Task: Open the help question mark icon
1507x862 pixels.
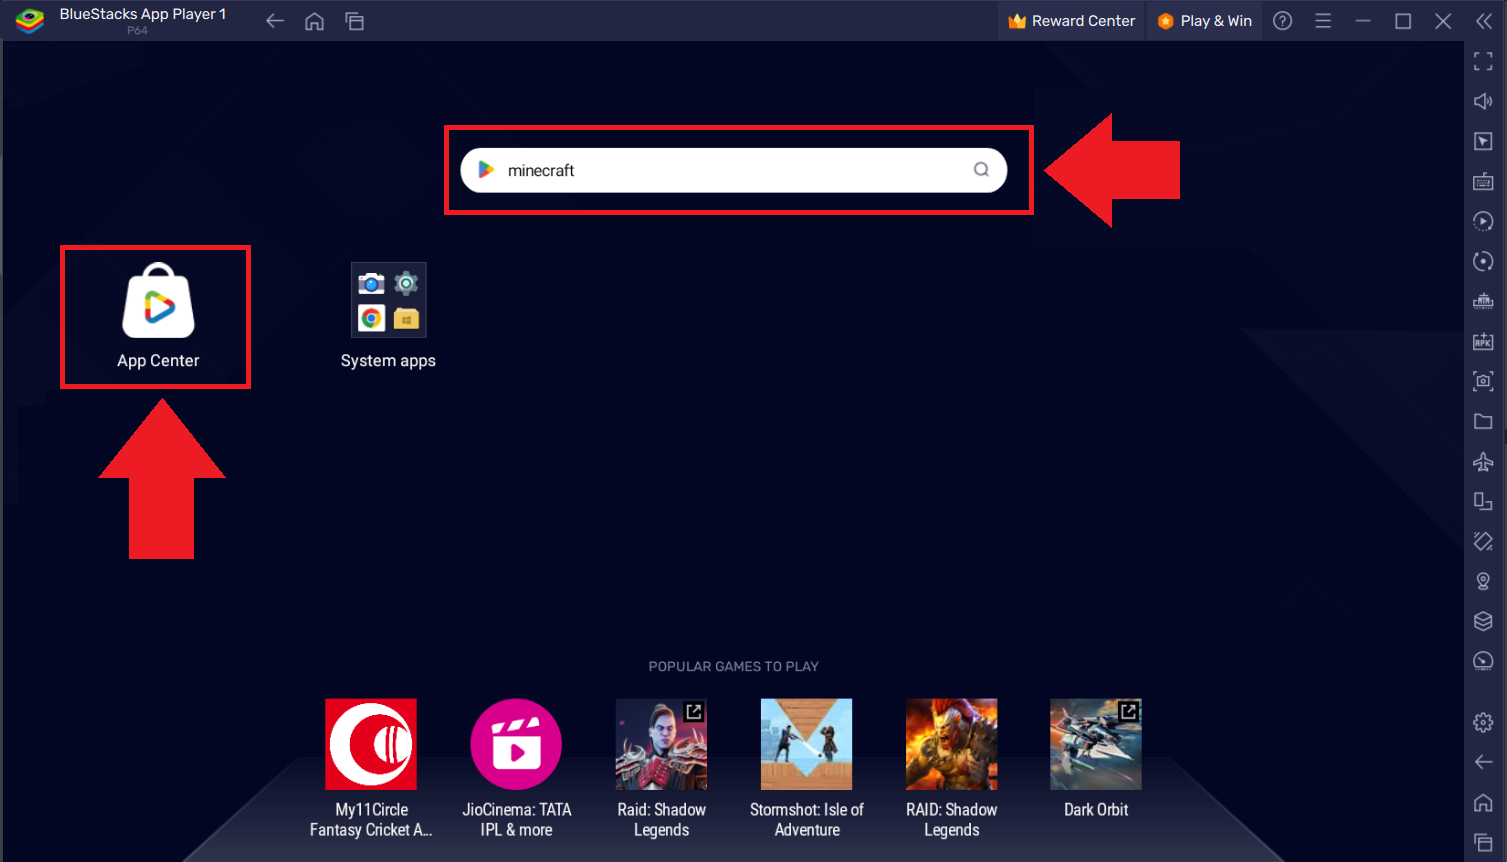Action: point(1283,21)
